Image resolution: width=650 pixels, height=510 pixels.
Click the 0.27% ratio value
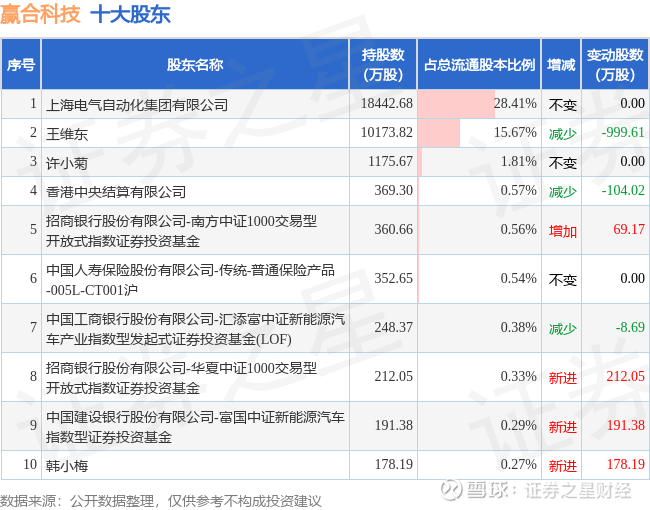click(x=519, y=464)
